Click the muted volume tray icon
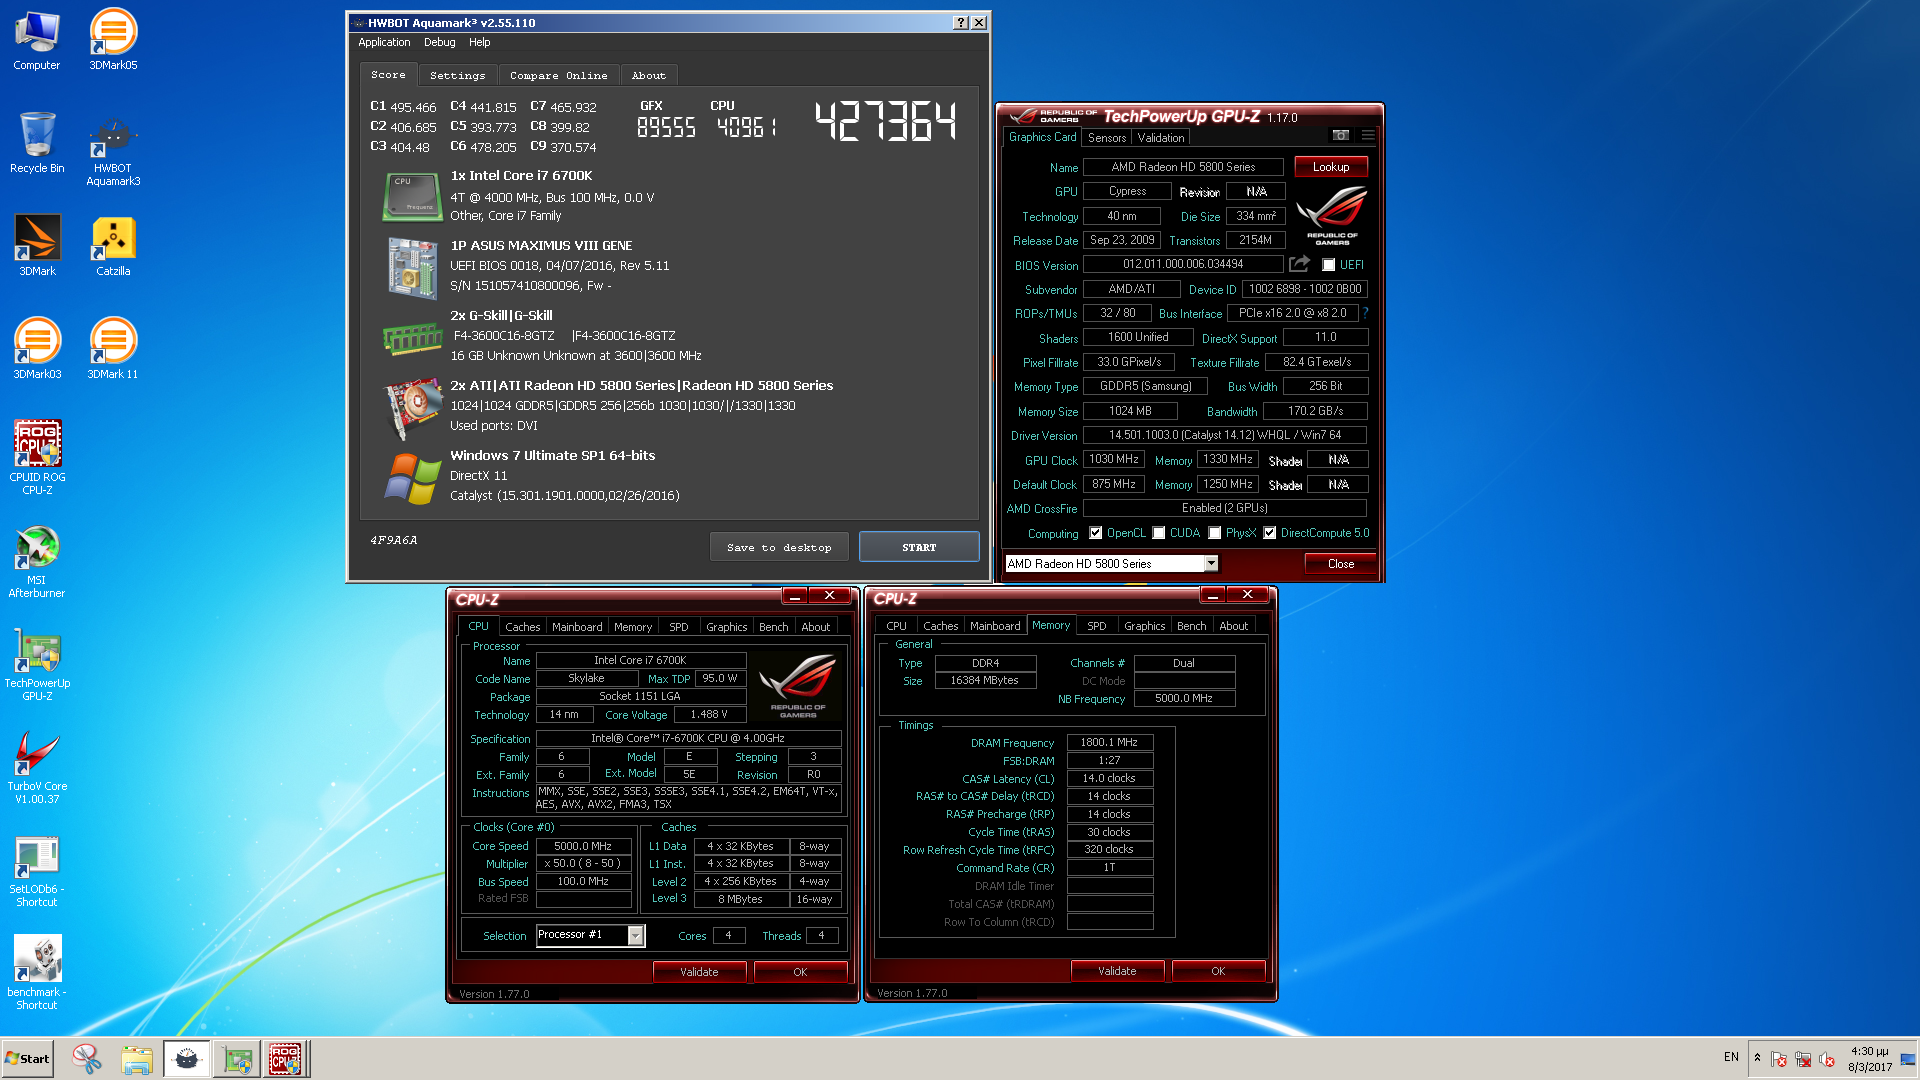This screenshot has height=1080, width=1920. [x=1827, y=1059]
